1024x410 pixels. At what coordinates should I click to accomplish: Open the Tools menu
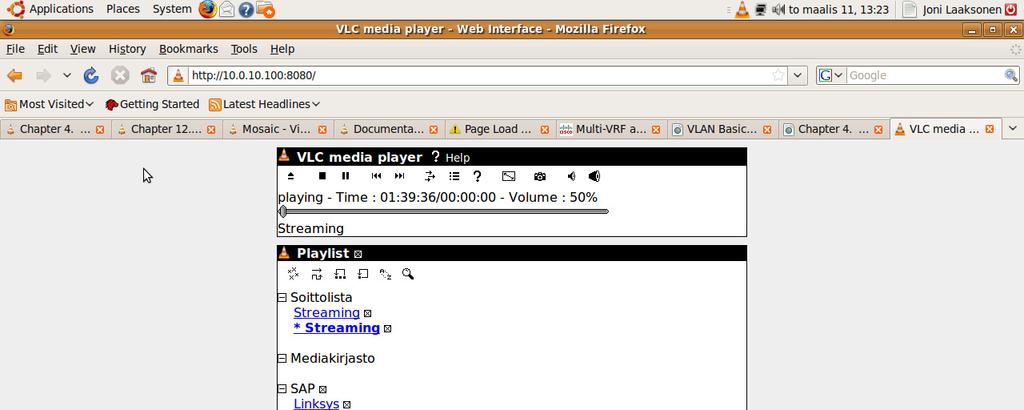244,49
